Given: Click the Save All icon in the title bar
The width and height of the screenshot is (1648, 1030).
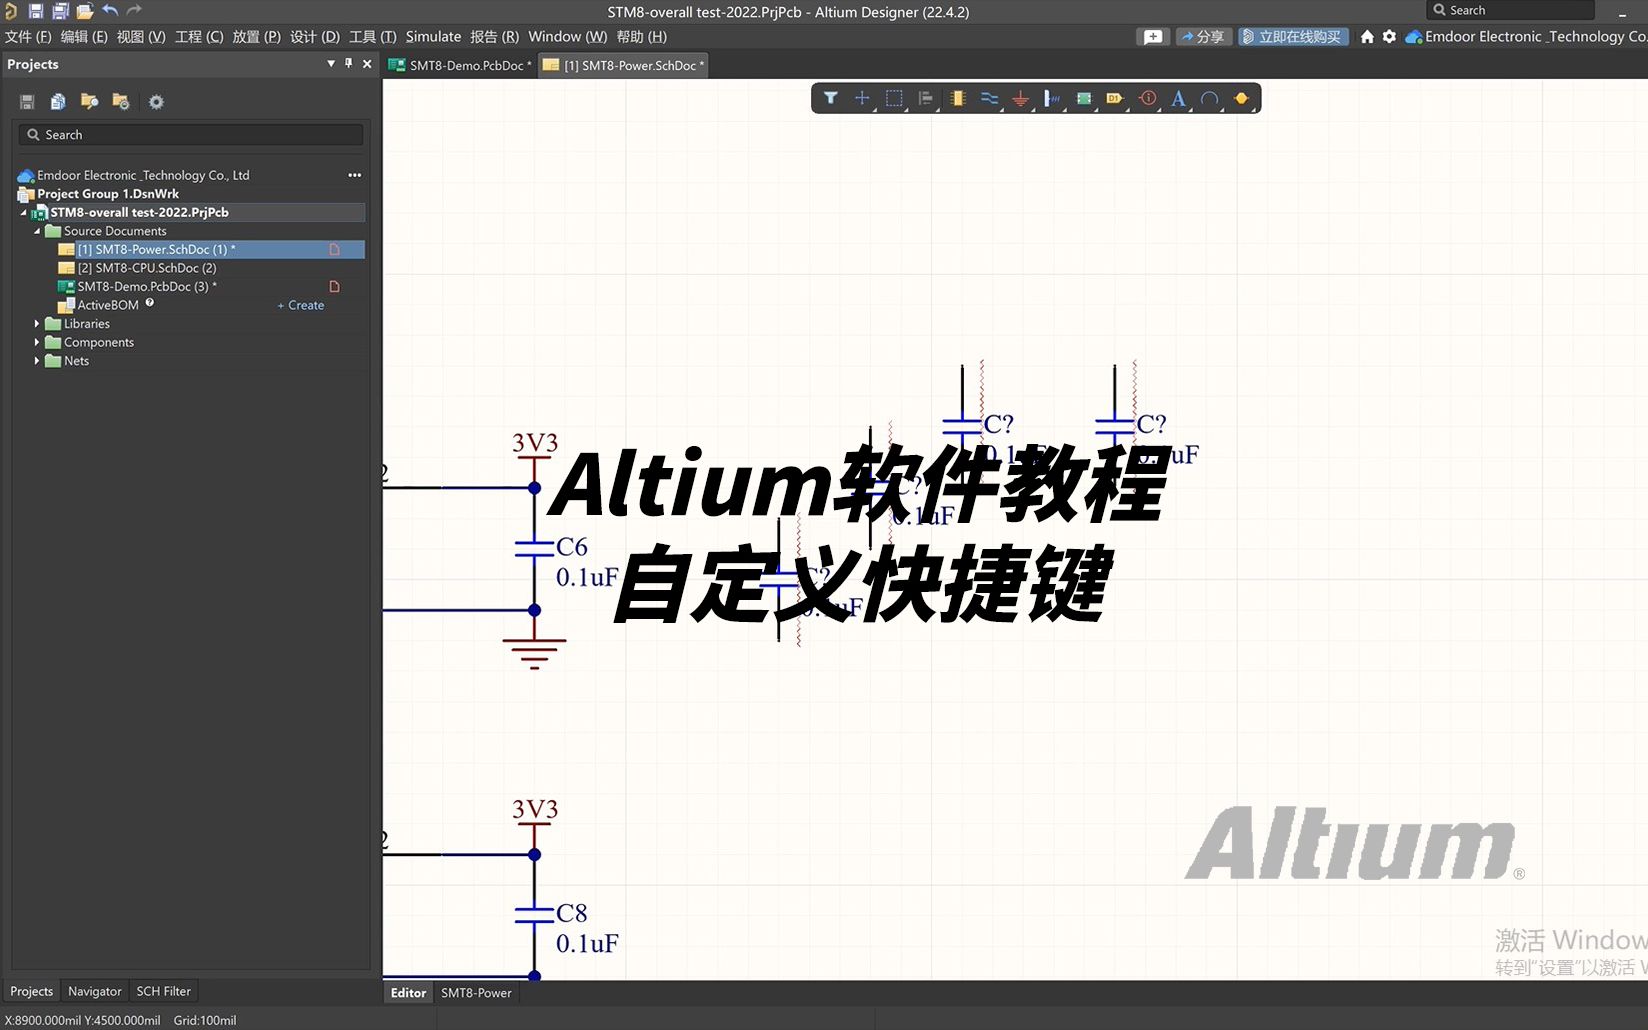Looking at the screenshot, I should [60, 11].
